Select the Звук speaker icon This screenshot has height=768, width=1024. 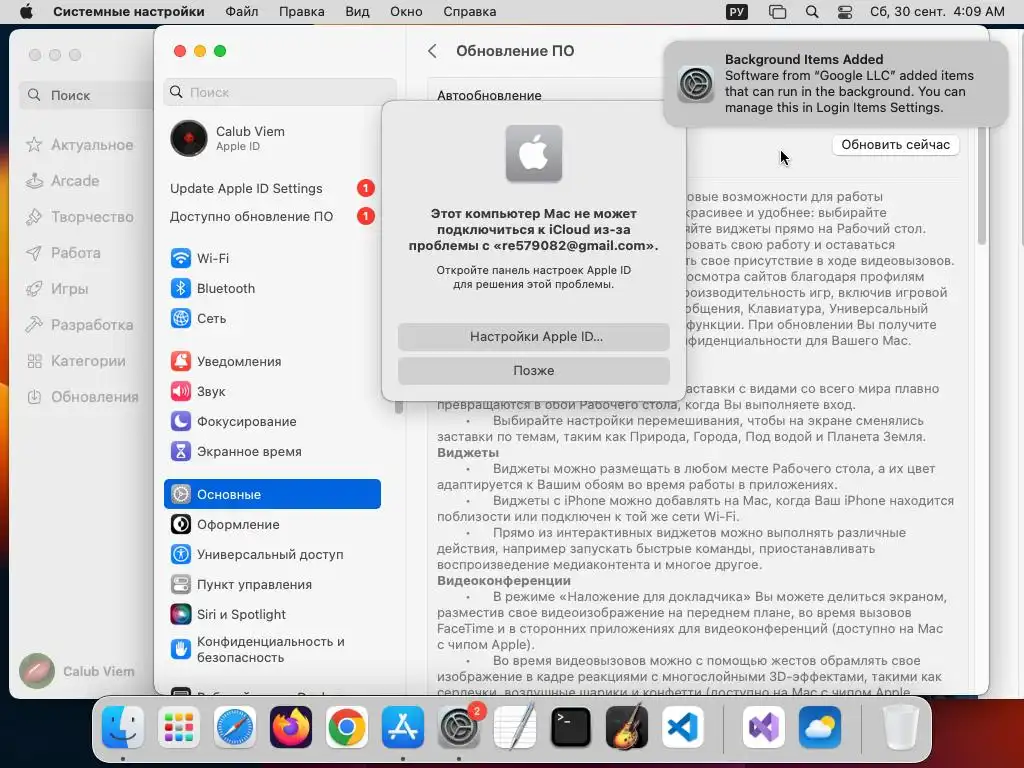click(181, 391)
